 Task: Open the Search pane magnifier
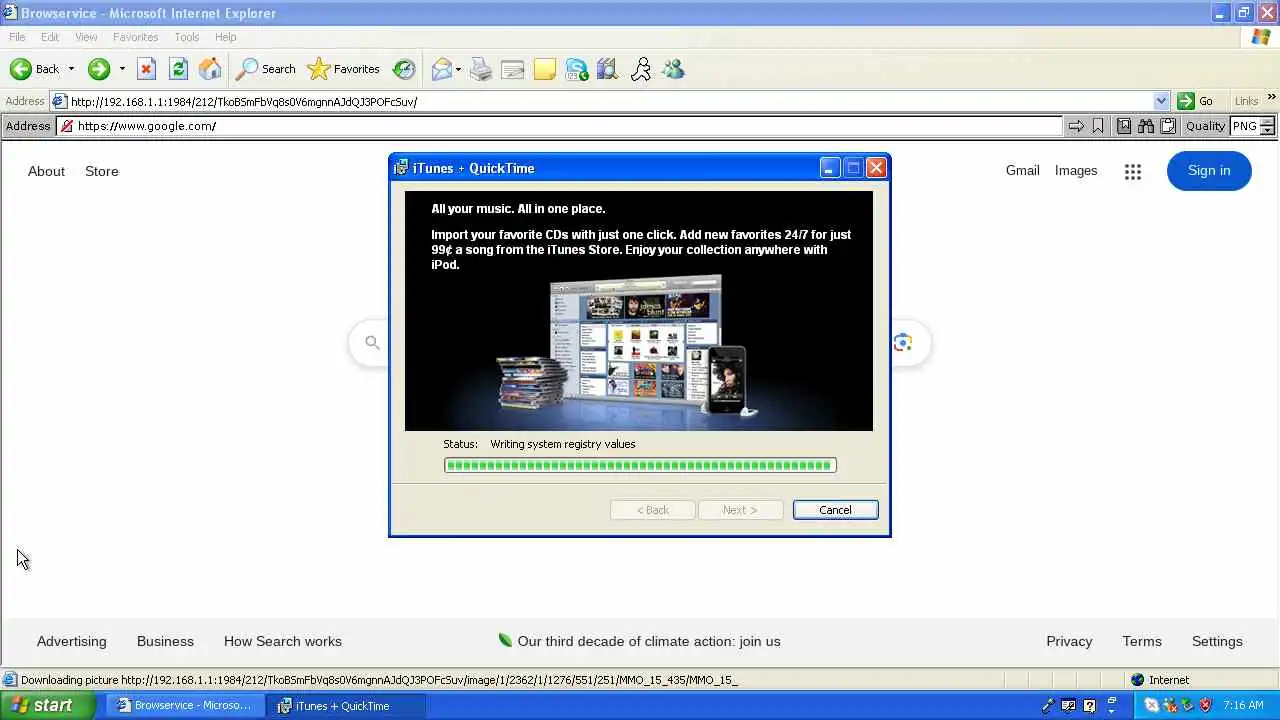pyautogui.click(x=246, y=69)
